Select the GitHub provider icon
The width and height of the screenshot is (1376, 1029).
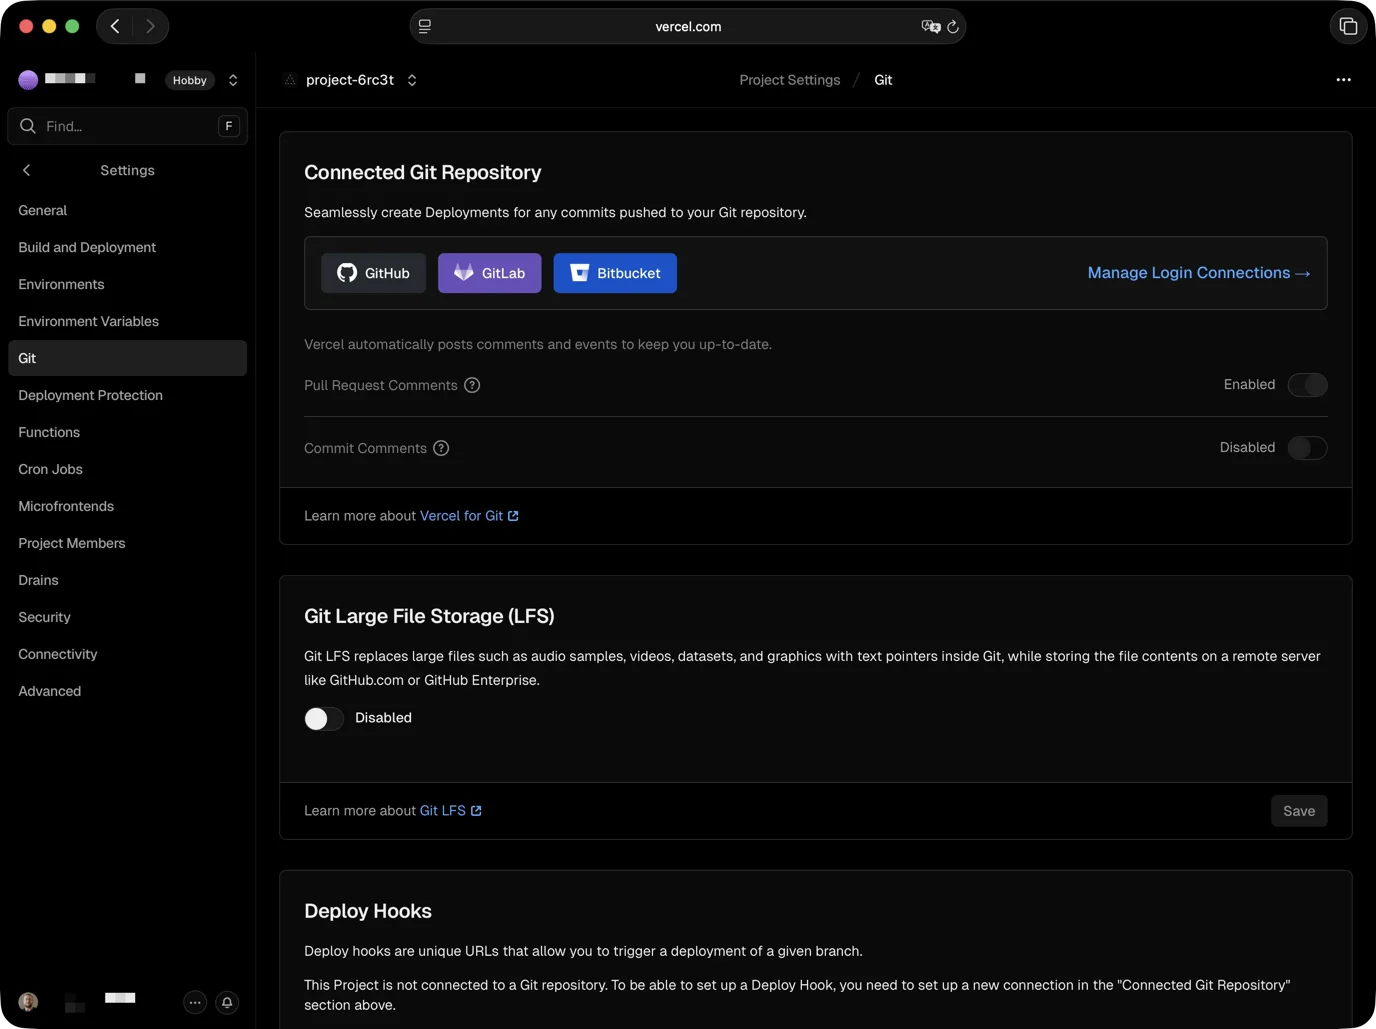347,272
